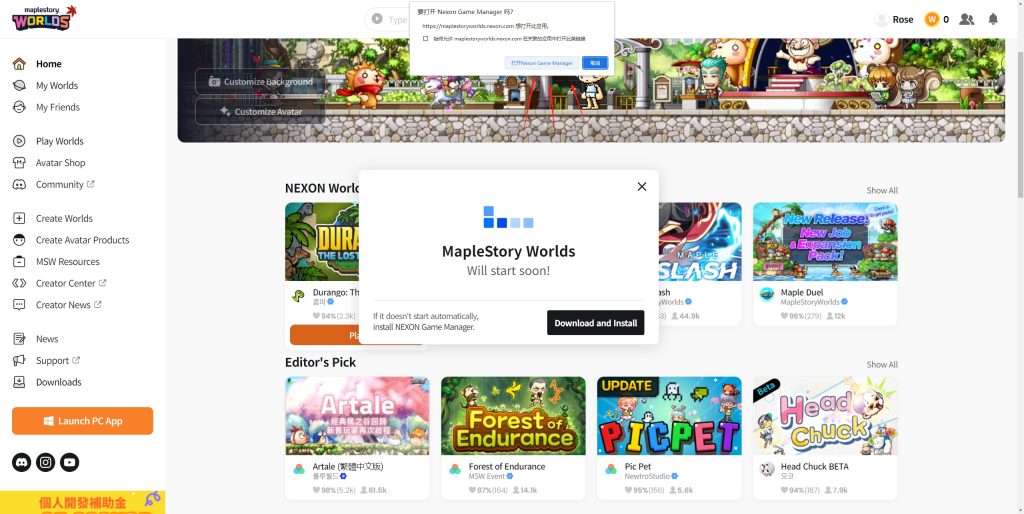This screenshot has width=1024, height=514.
Task: Click the Maple Slash thumbnail
Action: (700, 242)
